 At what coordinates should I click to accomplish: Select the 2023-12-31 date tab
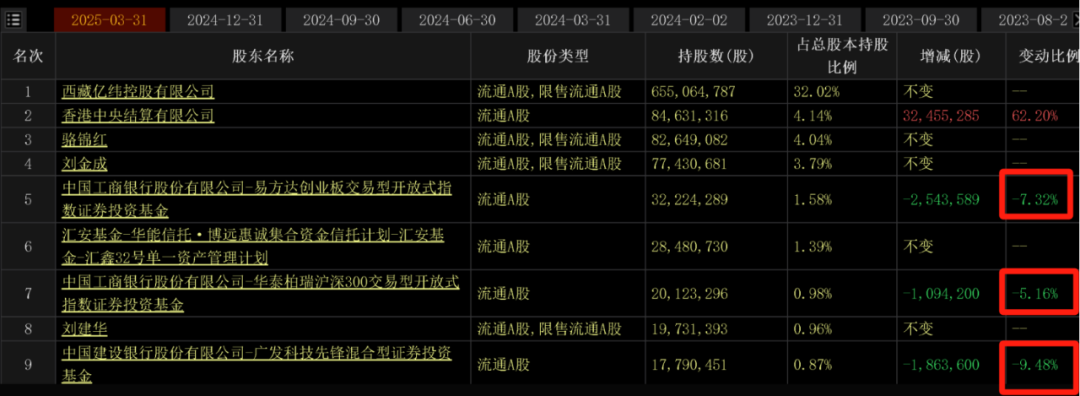coord(803,20)
